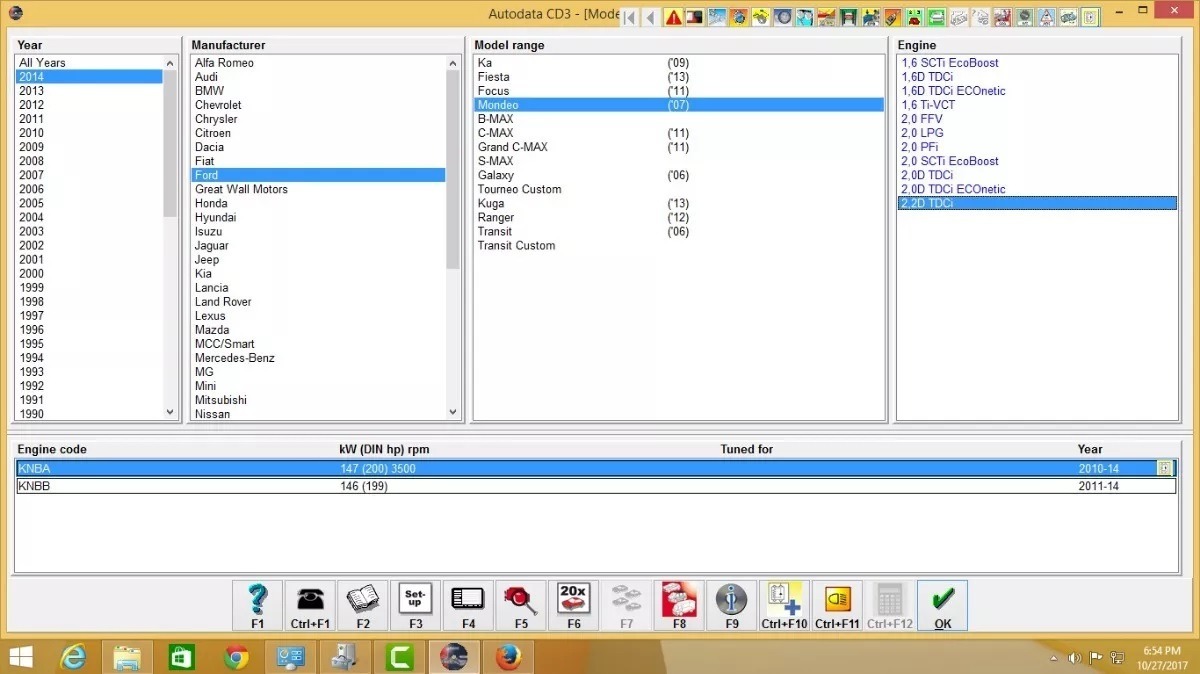
Task: Click the volume speaker tray icon
Action: click(x=1075, y=657)
